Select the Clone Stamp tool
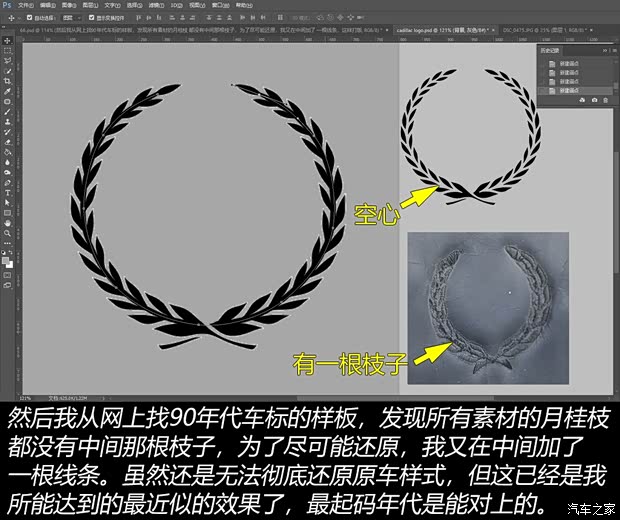Viewport: 620px width, 520px height. (x=8, y=122)
